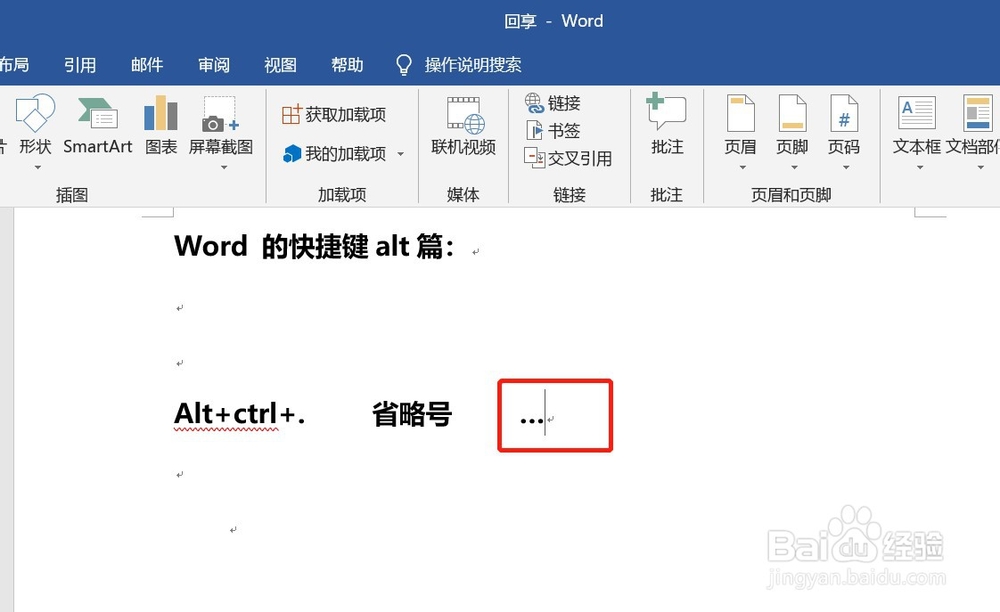This screenshot has height=612, width=1000.
Task: Expand the Shapes dropdown arrow
Action: pos(38,168)
